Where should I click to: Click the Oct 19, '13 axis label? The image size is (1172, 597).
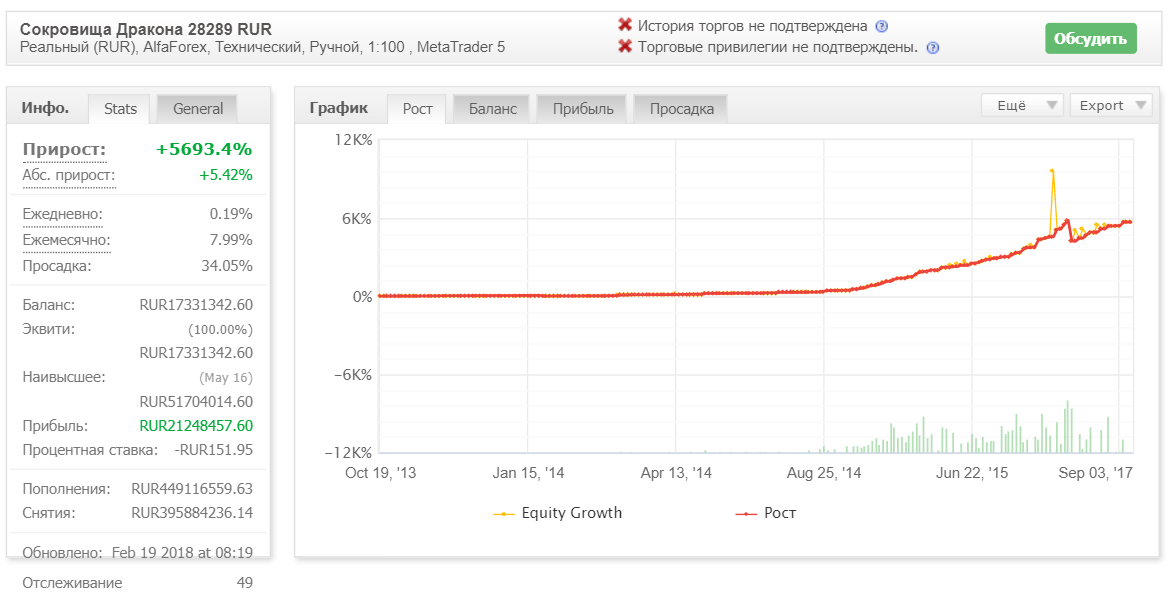[x=380, y=473]
